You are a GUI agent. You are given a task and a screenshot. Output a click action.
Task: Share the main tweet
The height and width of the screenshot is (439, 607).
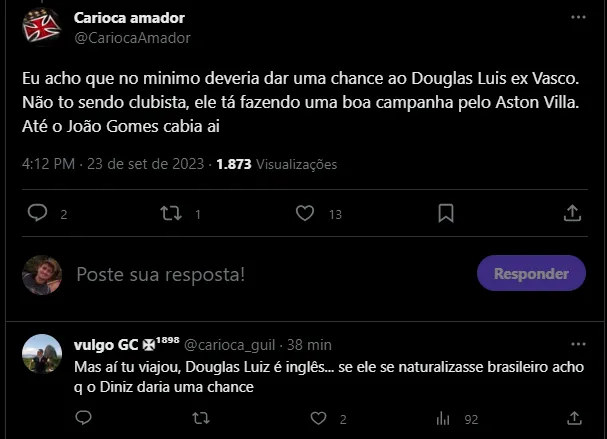573,213
